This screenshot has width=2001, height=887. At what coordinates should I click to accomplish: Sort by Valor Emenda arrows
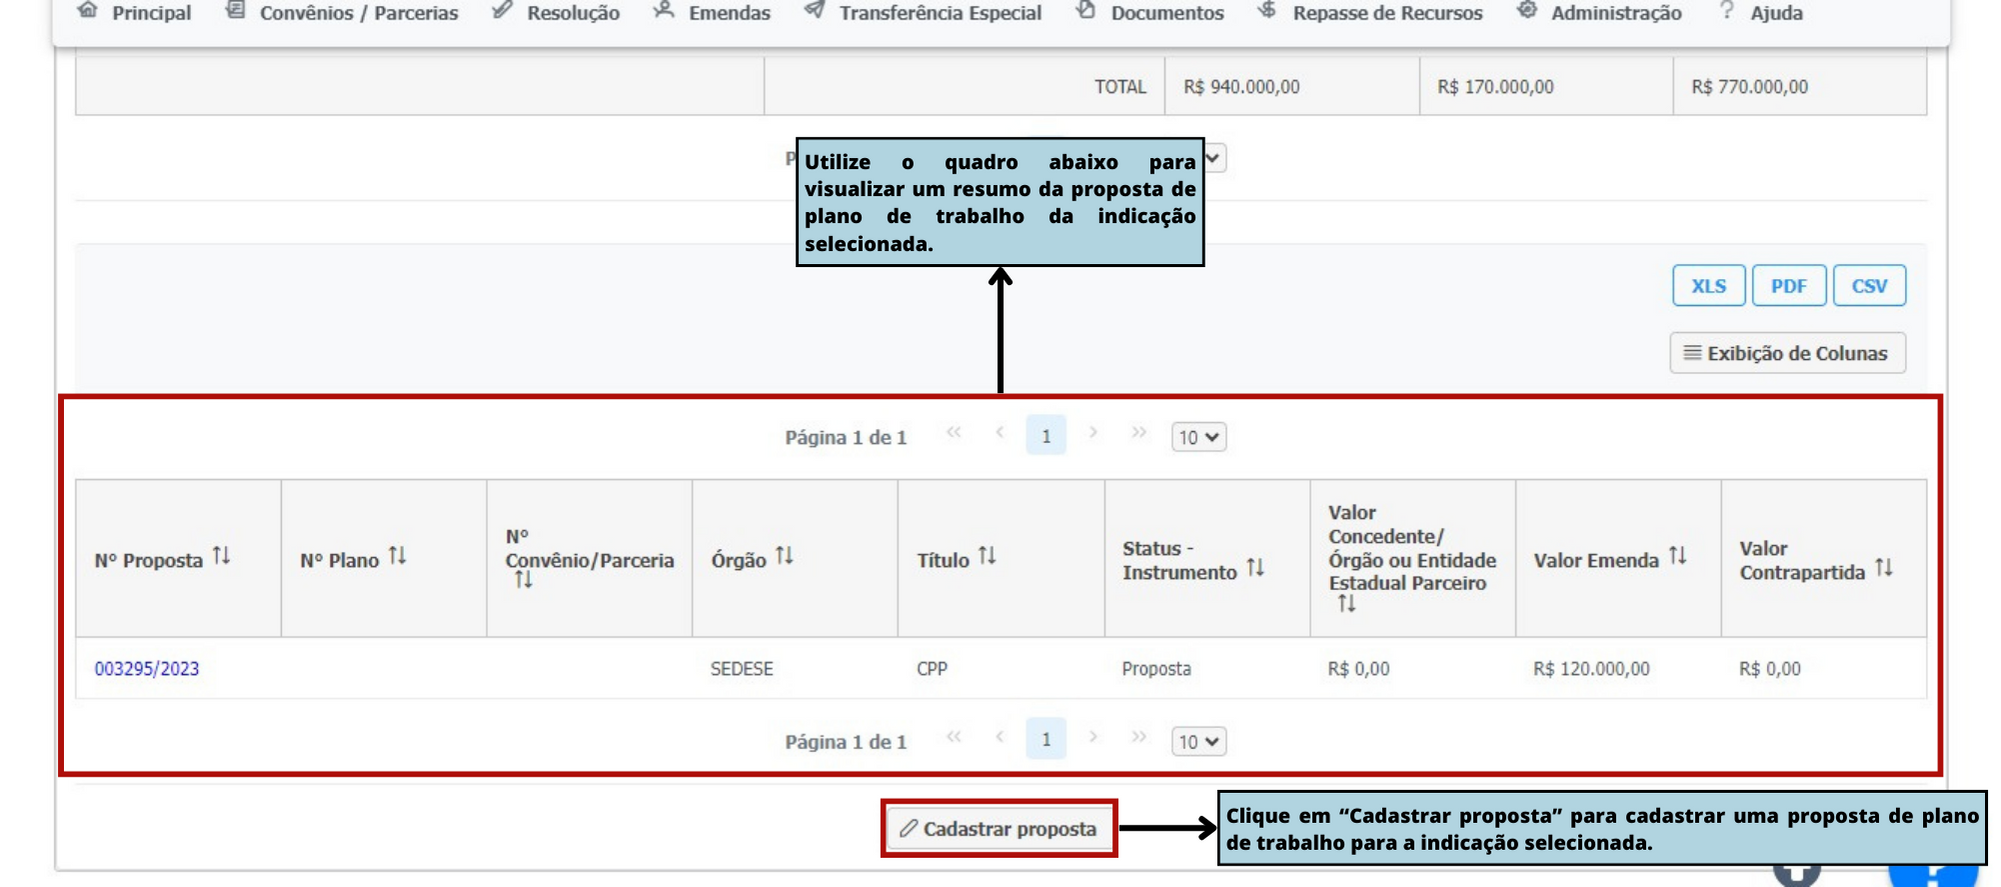pyautogui.click(x=1677, y=556)
